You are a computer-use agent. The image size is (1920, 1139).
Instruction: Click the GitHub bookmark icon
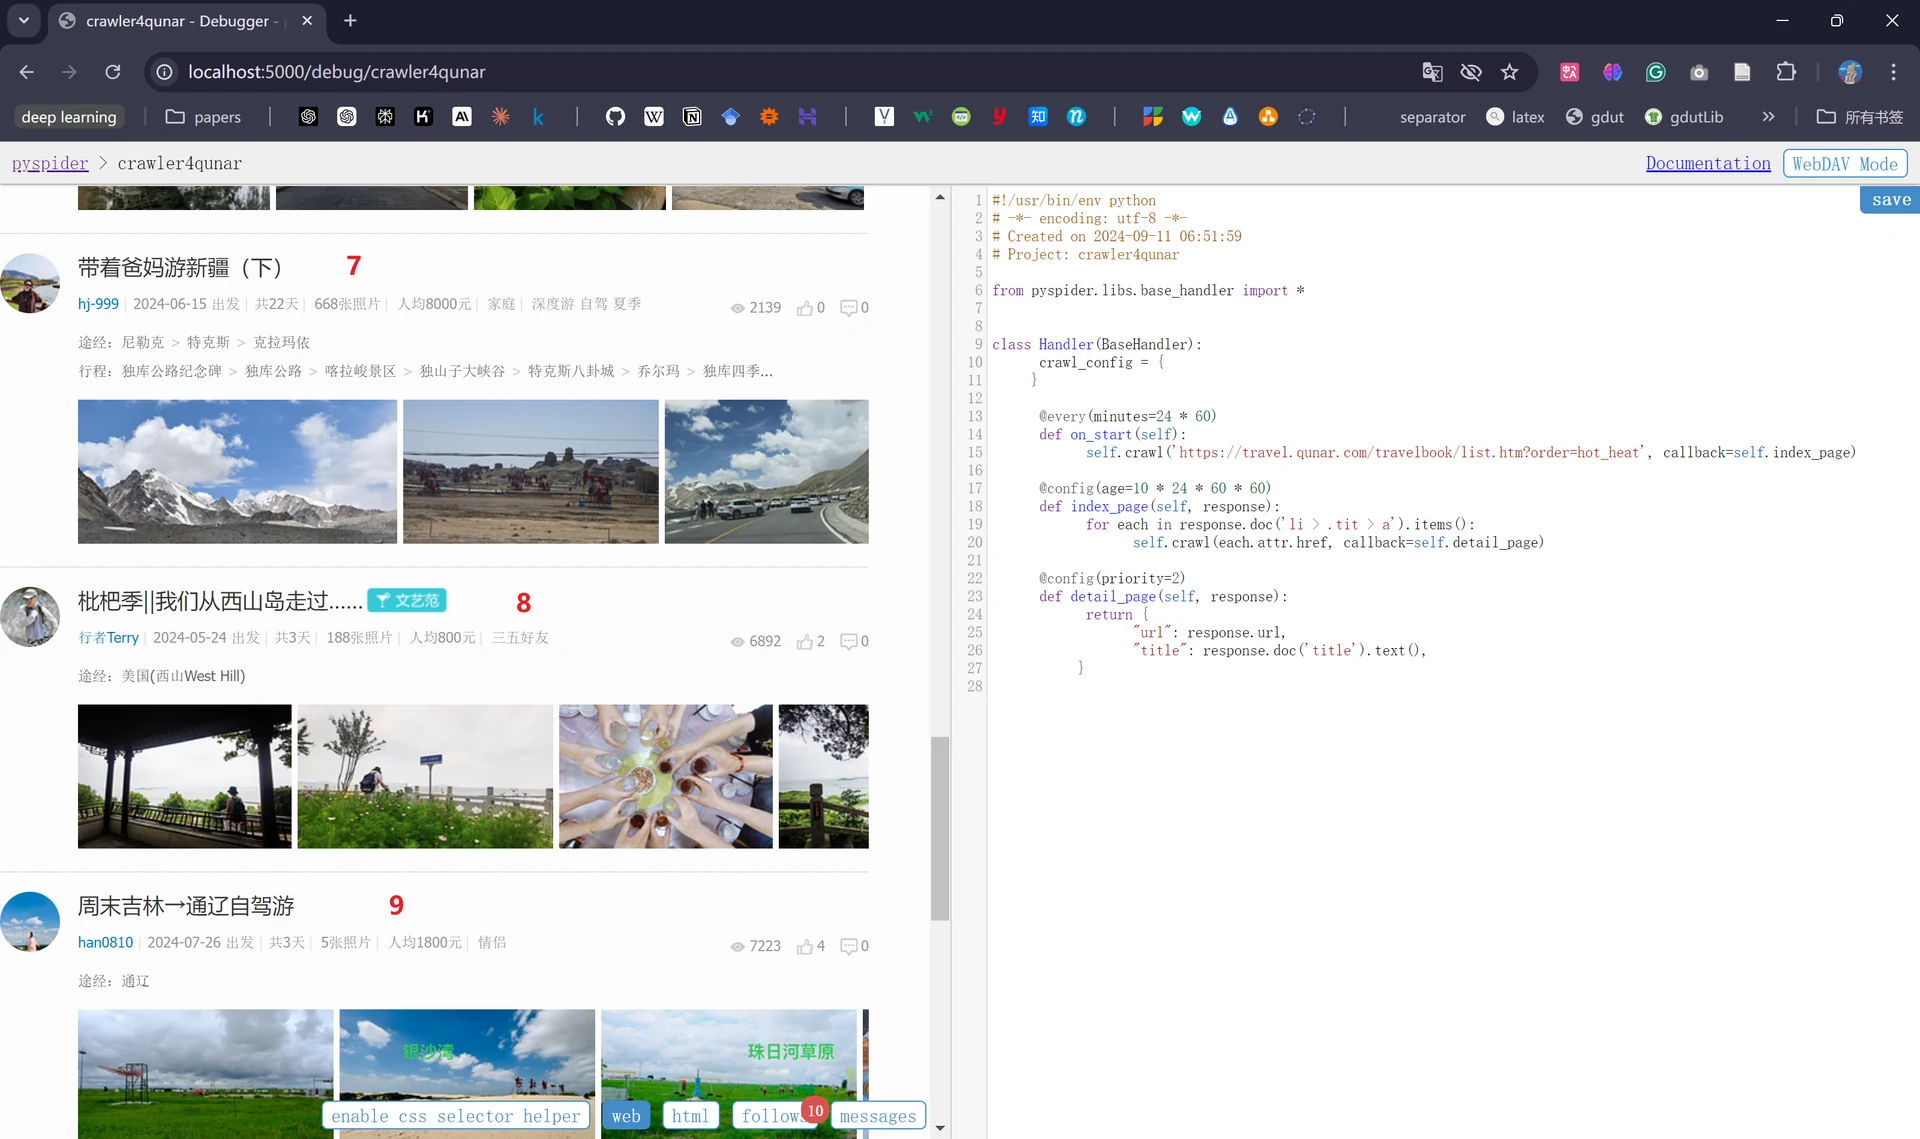pos(615,117)
